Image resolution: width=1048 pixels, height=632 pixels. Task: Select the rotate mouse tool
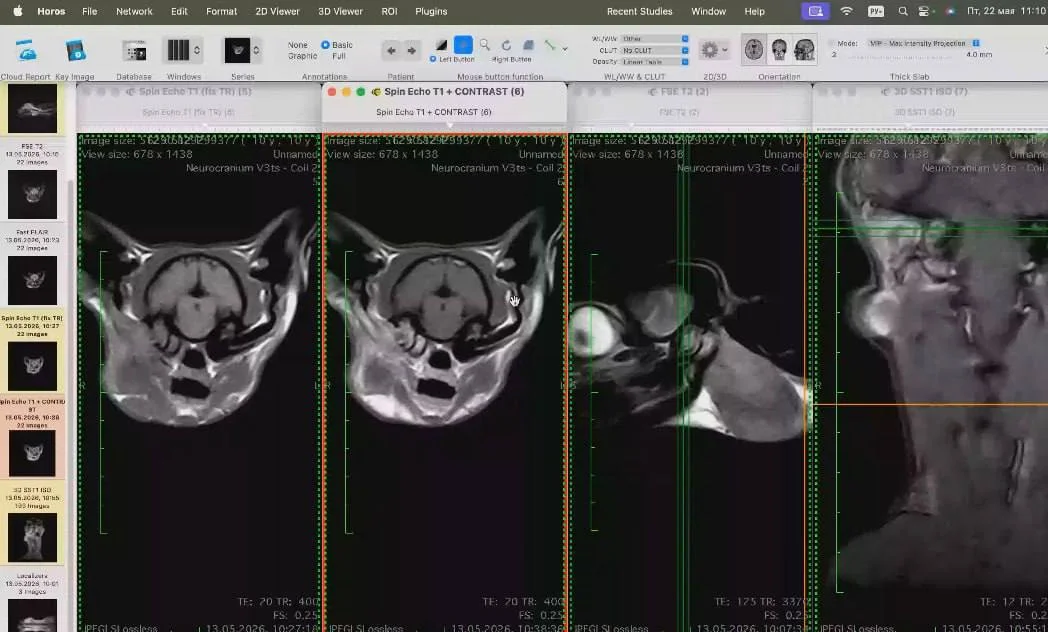click(506, 45)
